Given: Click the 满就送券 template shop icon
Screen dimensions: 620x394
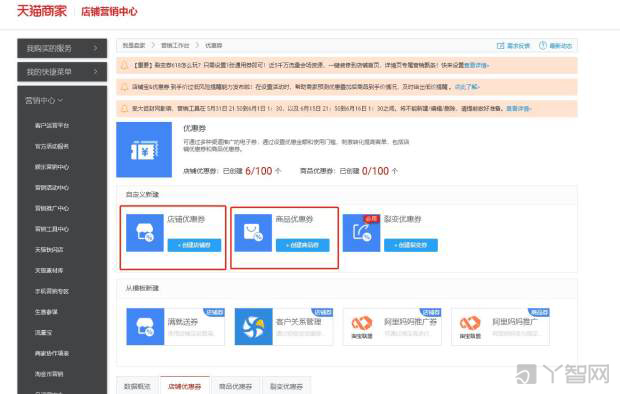Looking at the screenshot, I should tap(145, 327).
